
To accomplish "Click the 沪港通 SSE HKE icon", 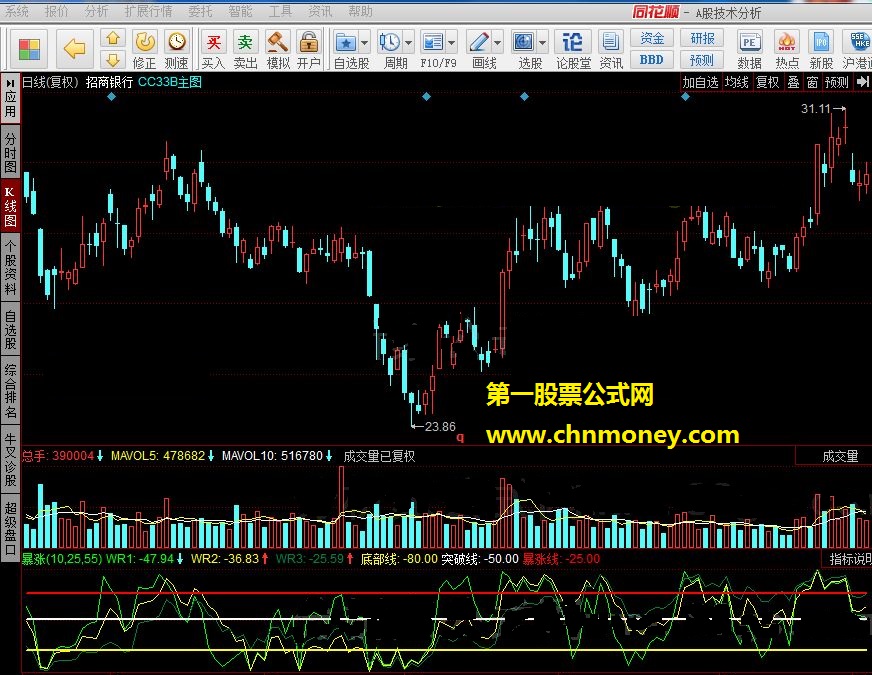I will click(859, 42).
